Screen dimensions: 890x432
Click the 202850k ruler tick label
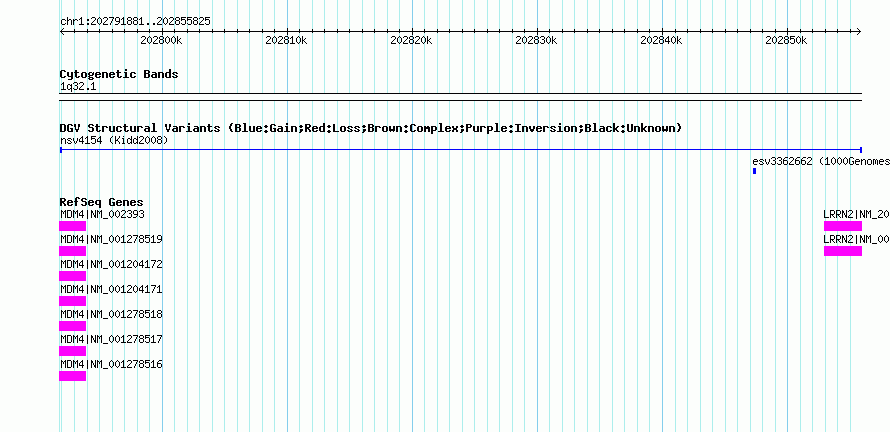tap(786, 40)
